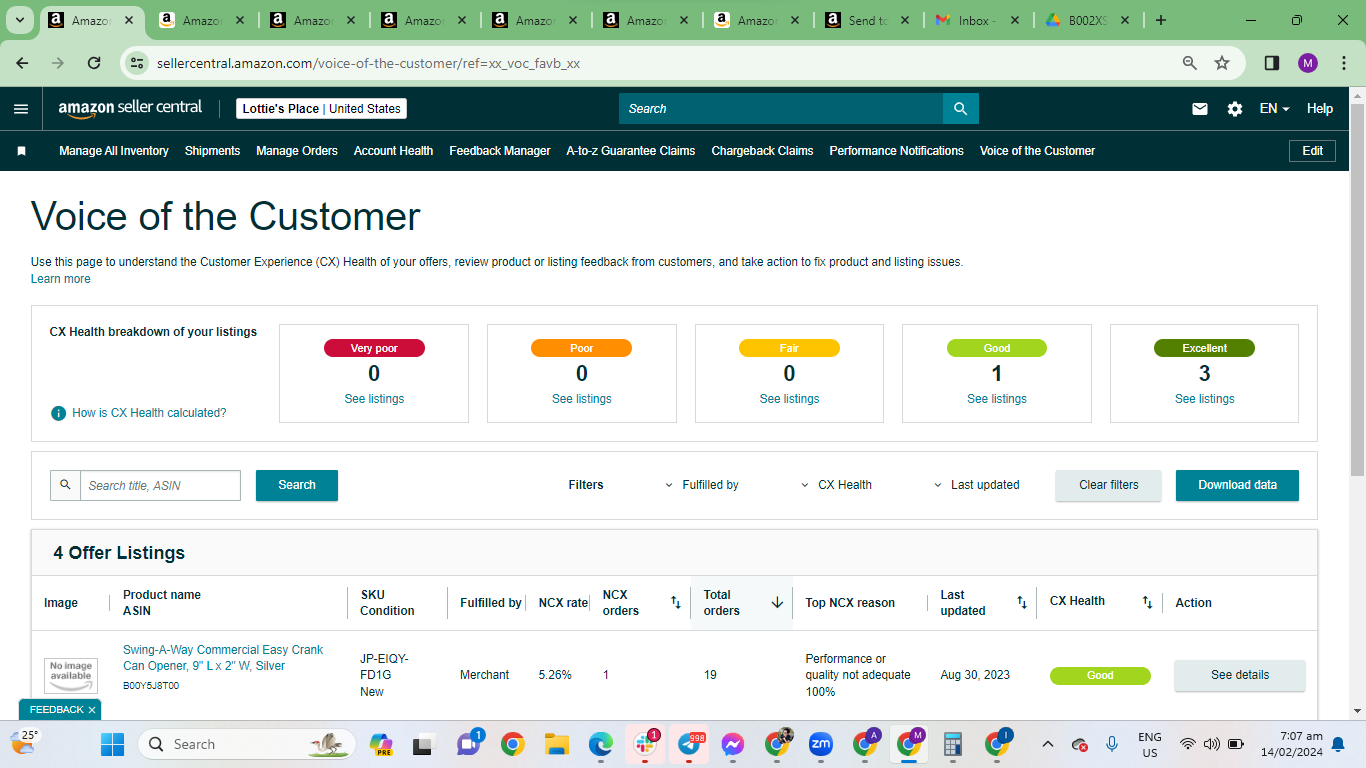1366x768 pixels.
Task: Open File Explorer from the taskbar
Action: (557, 744)
